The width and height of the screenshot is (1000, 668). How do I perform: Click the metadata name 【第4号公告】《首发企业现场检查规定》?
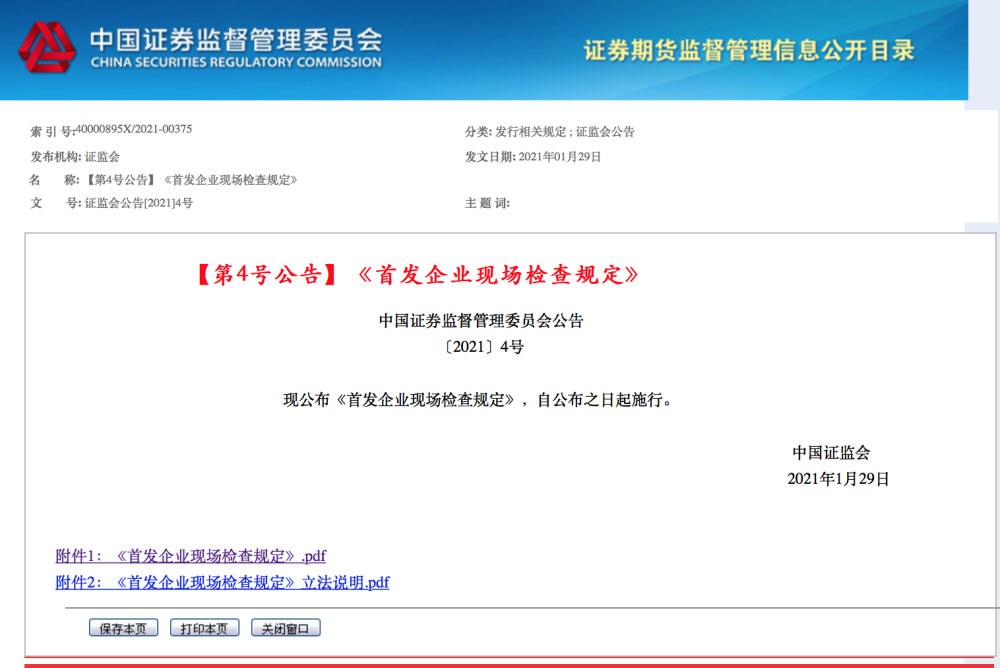[x=191, y=180]
